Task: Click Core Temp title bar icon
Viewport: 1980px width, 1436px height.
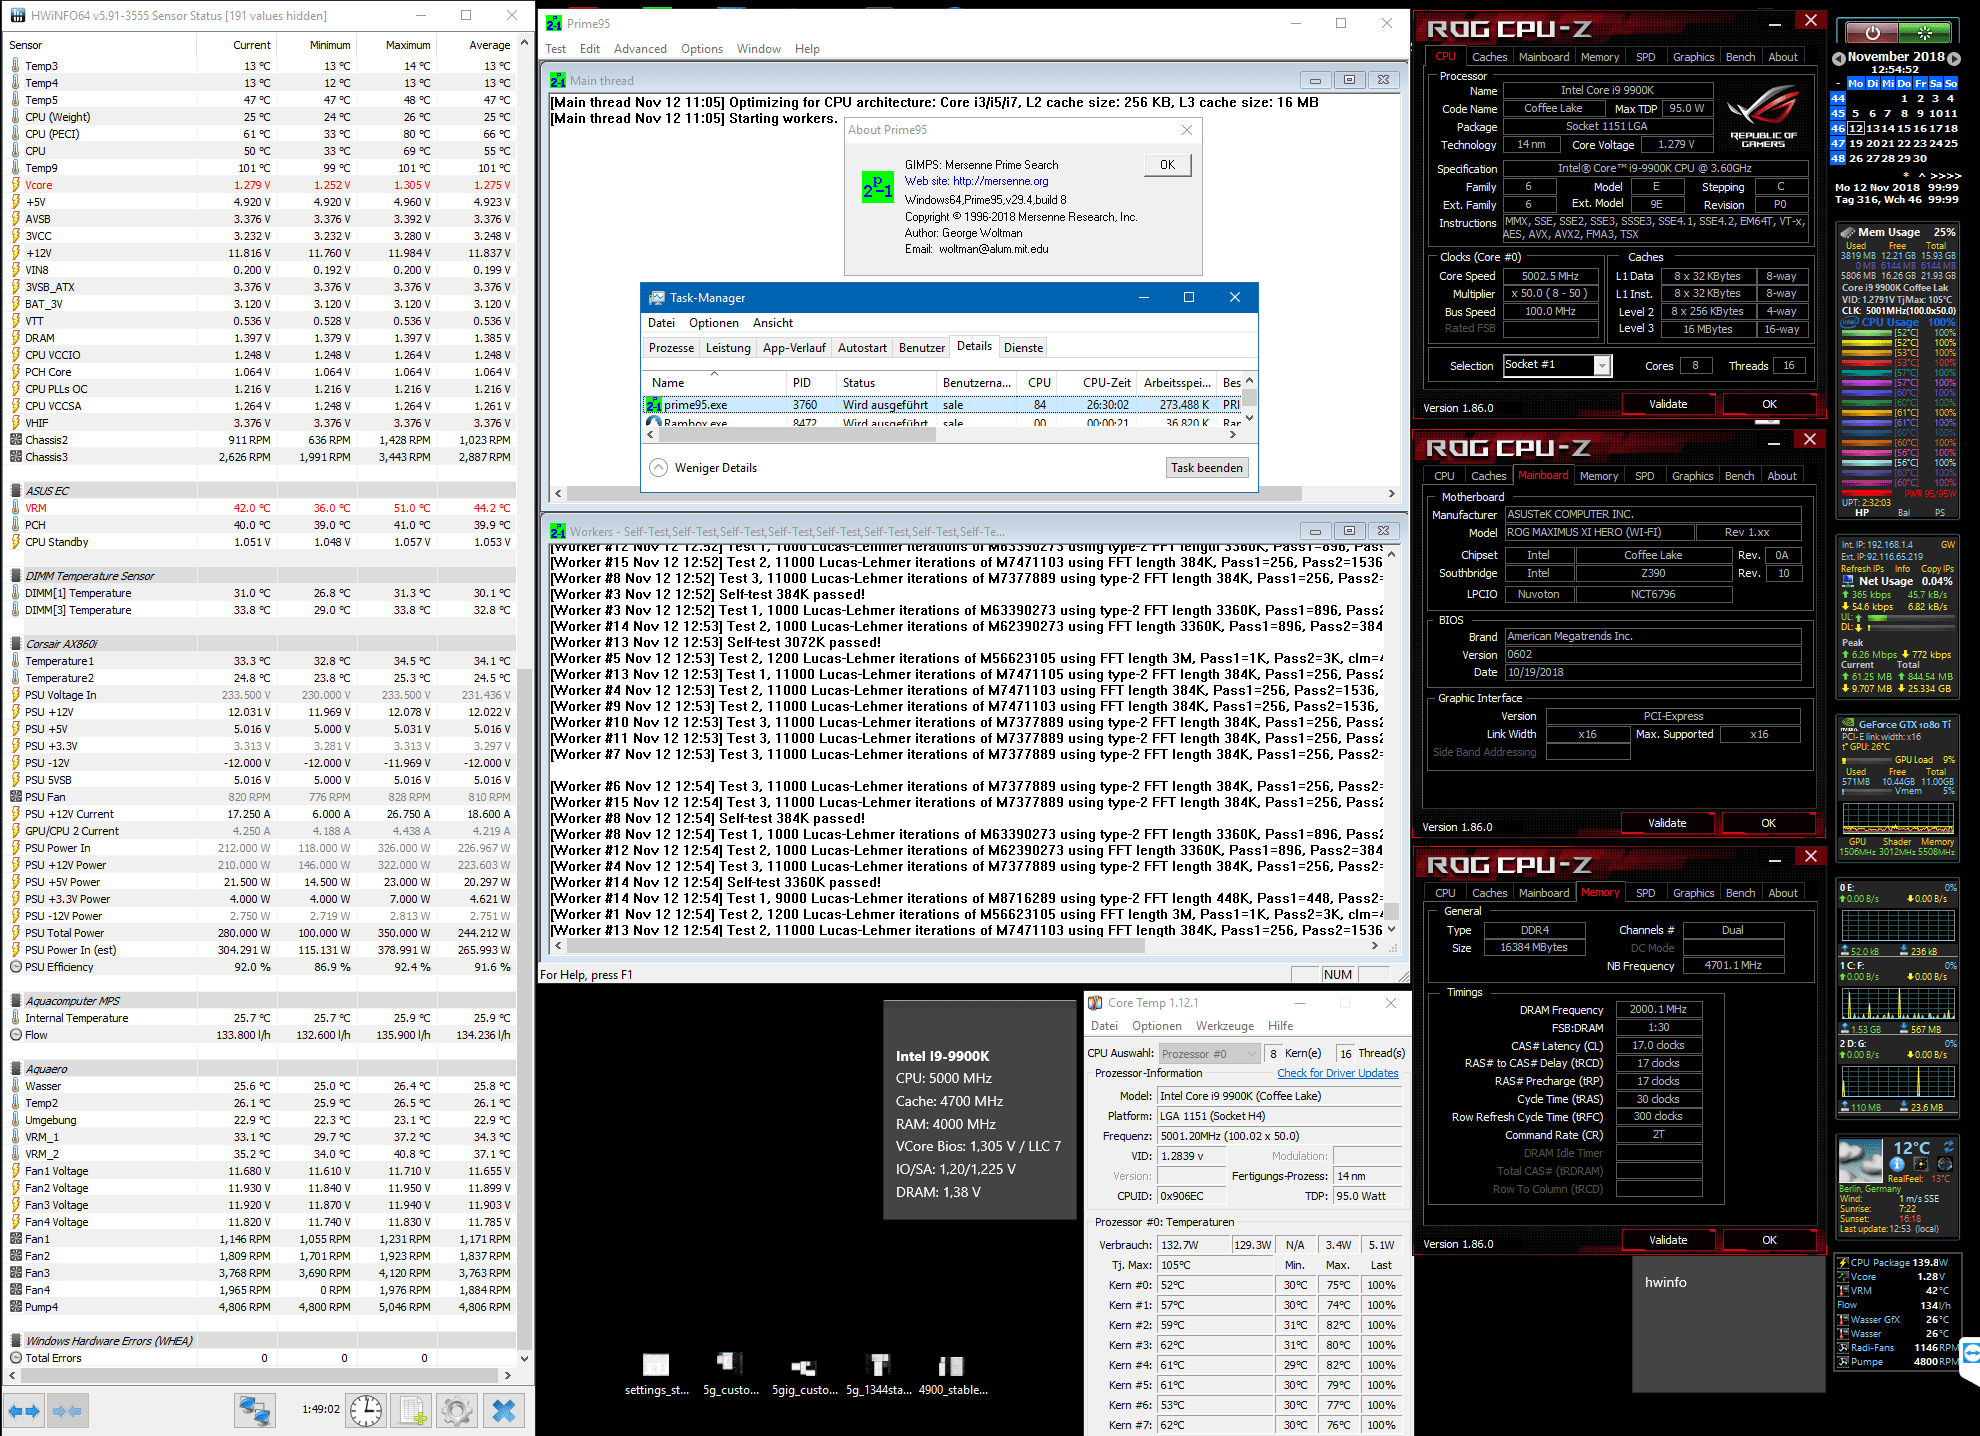Action: click(1095, 1003)
